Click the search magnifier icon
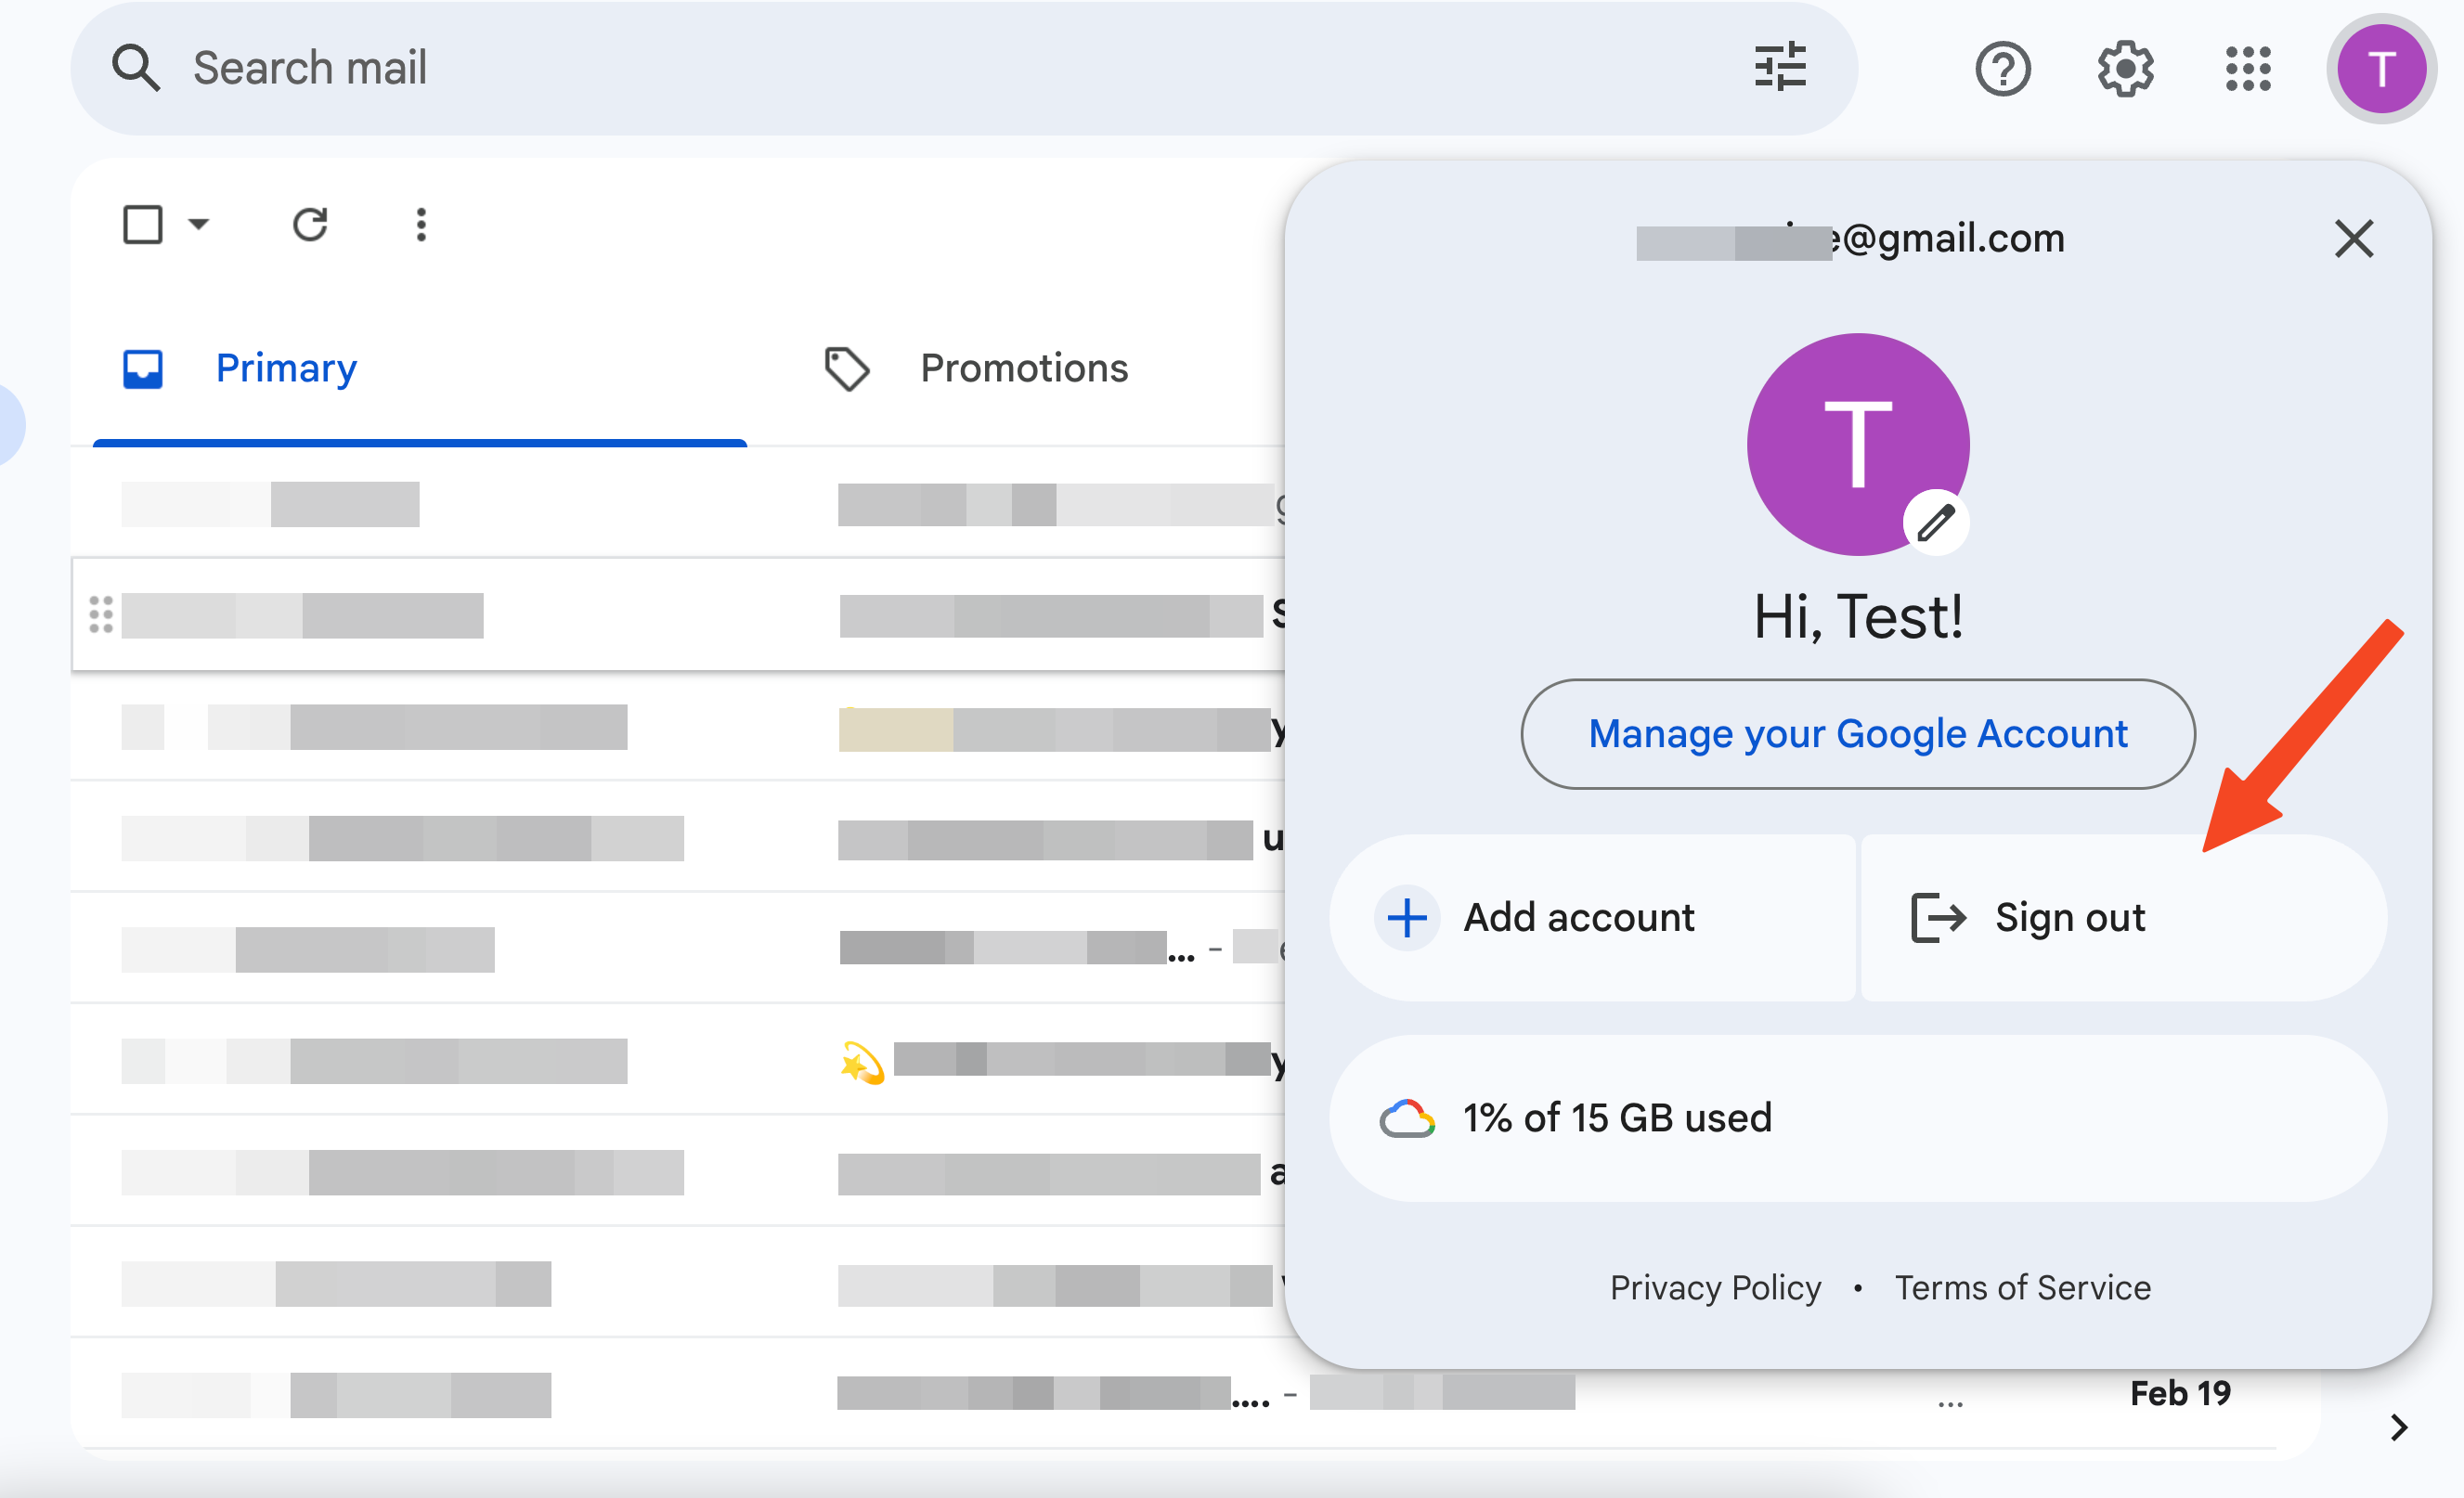This screenshot has height=1498, width=2464. click(136, 68)
